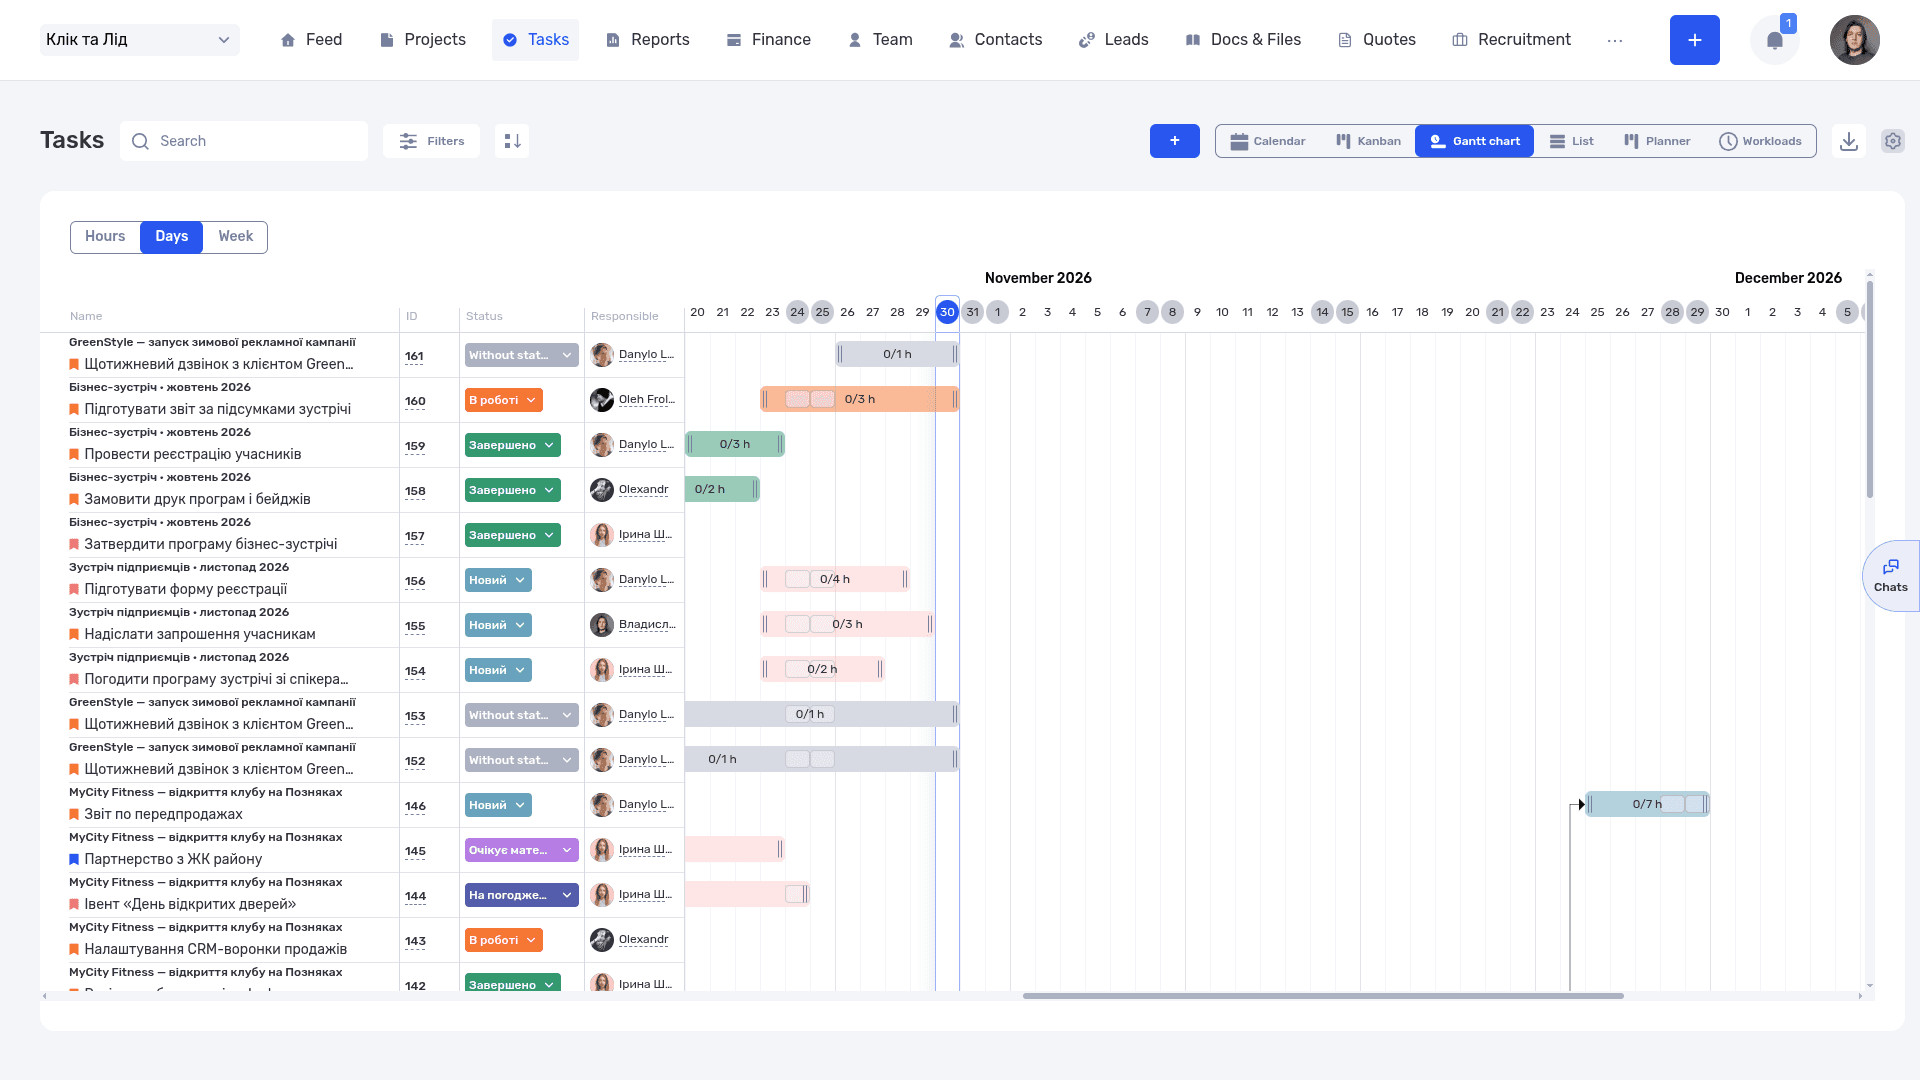This screenshot has height=1080, width=1920.
Task: Open the user profile avatar
Action: (1854, 40)
